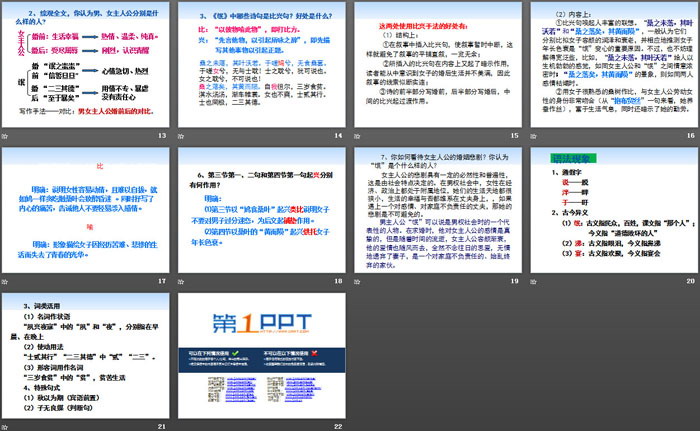Click animation star icon under slide 16
The image size is (700, 431).
pyautogui.click(x=533, y=136)
